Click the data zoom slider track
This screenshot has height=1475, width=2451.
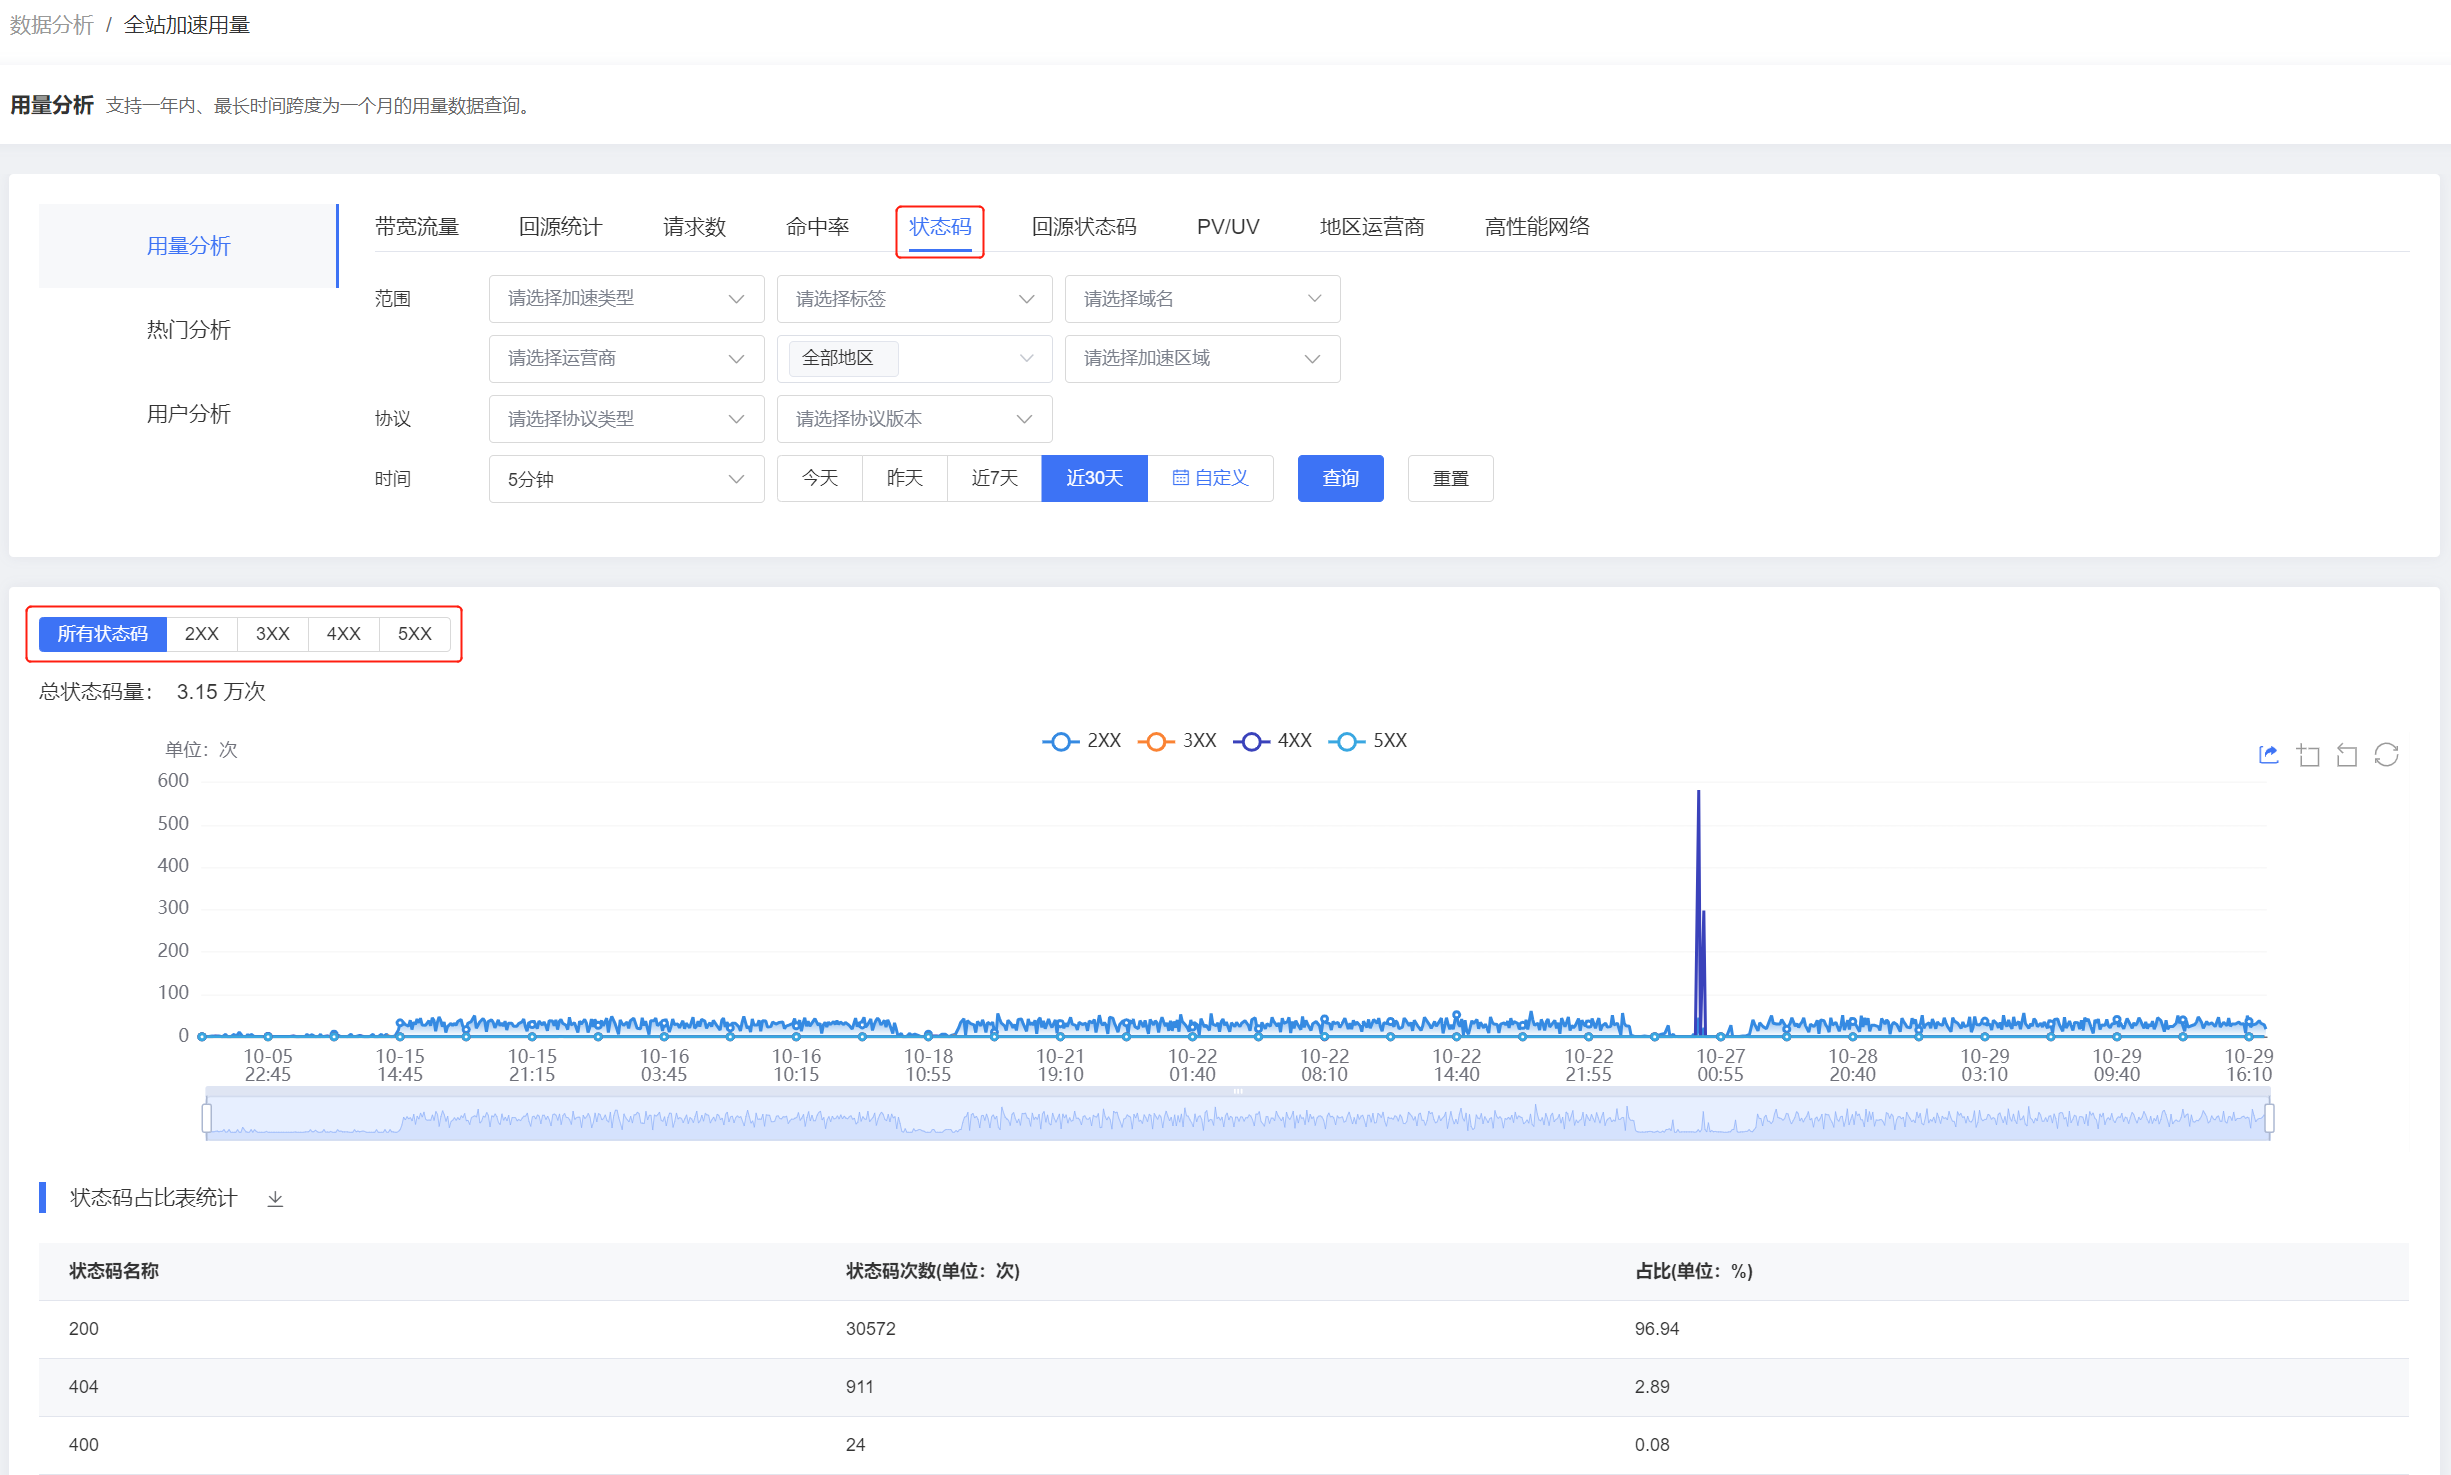1238,1118
